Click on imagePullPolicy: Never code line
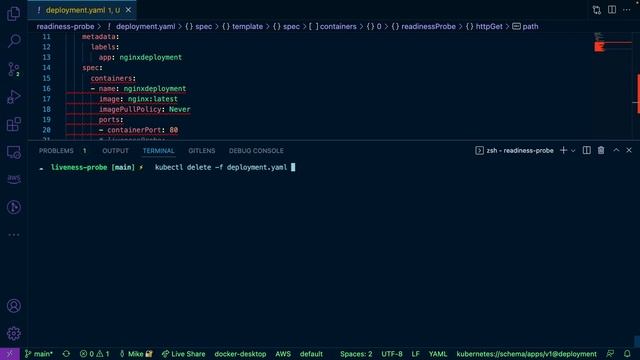640x360 pixels. [x=144, y=109]
